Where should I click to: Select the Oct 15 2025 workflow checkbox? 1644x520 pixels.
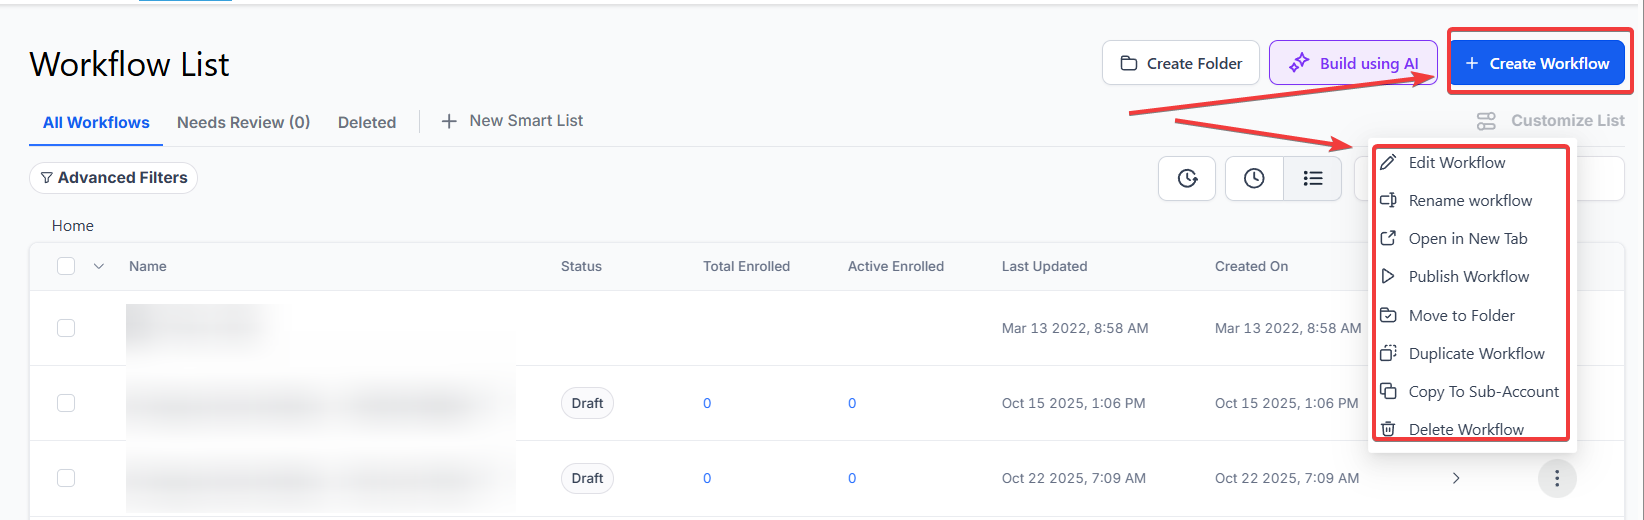click(x=66, y=403)
